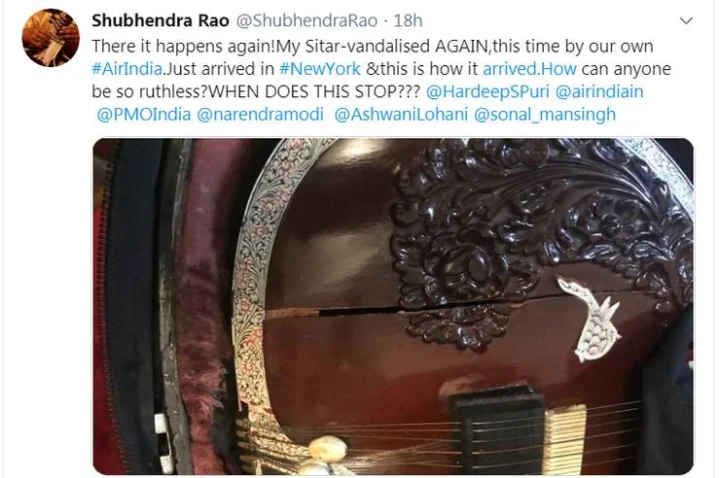Image resolution: width=720 pixels, height=478 pixels.
Task: Expand the tweet options chevron
Action: pos(686,21)
